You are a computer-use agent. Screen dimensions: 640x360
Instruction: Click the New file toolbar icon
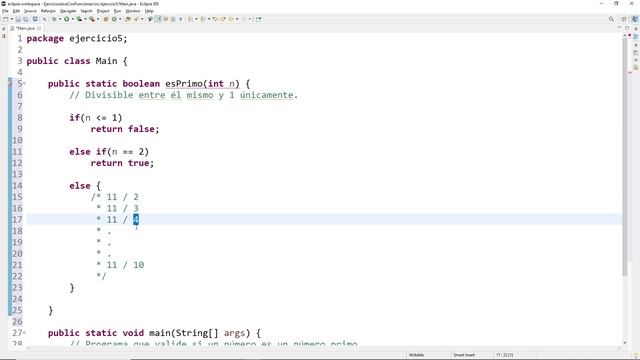click(x=5, y=19)
